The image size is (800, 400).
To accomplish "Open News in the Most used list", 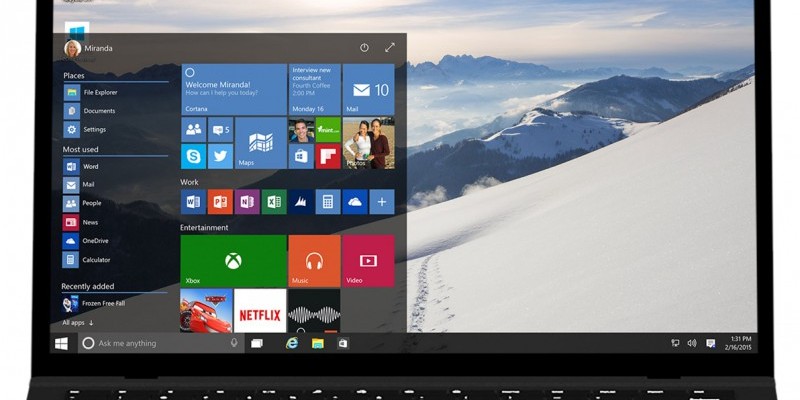I will (x=81, y=222).
